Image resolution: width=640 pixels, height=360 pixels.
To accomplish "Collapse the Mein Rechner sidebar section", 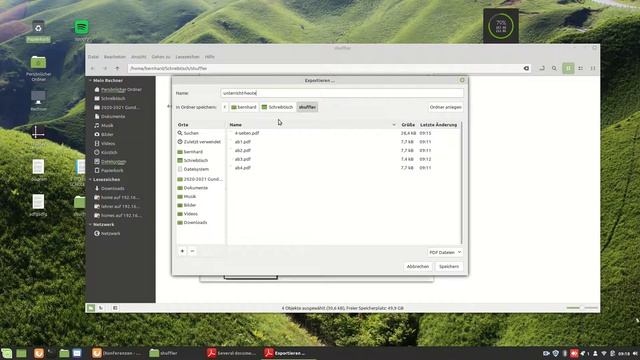I will tap(91, 80).
